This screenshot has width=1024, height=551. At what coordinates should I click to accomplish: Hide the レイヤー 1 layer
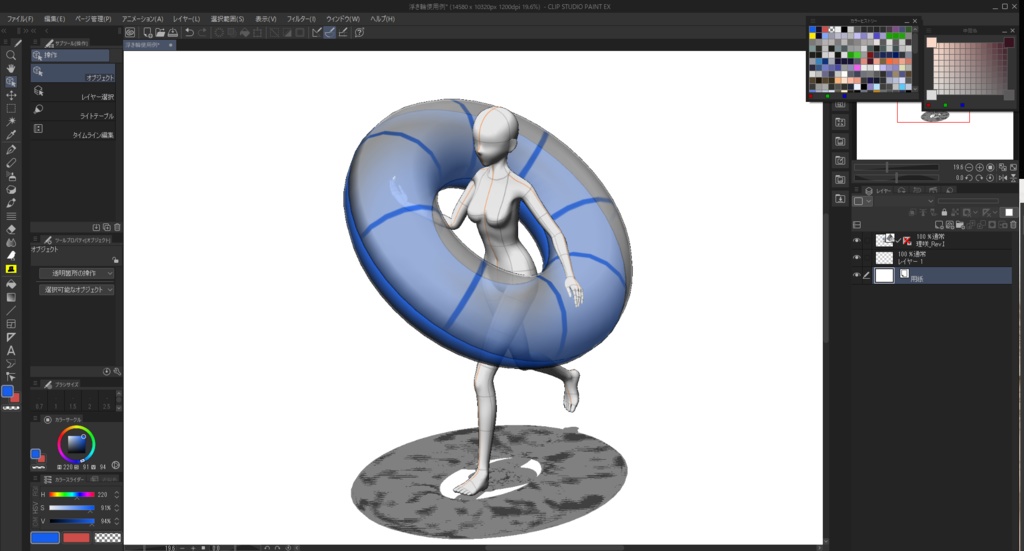857,257
